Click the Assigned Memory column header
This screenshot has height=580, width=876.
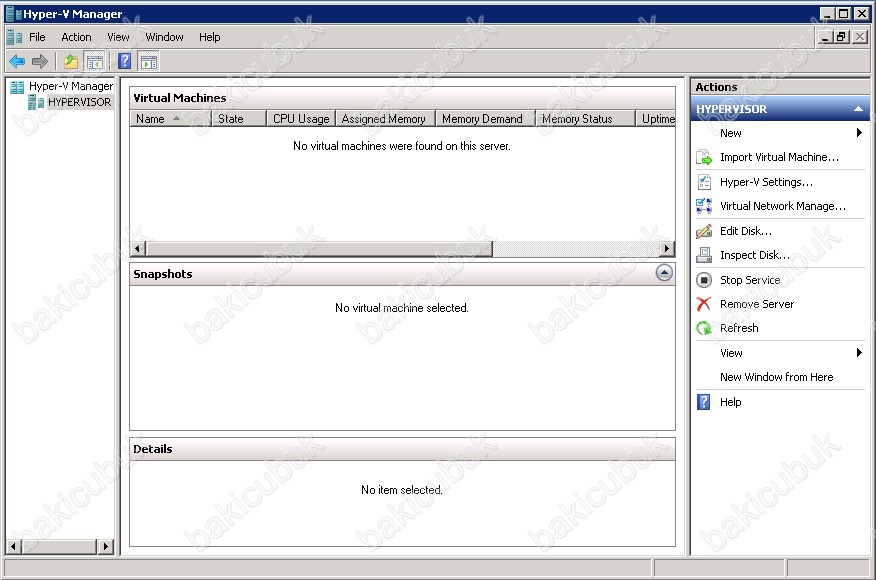pyautogui.click(x=385, y=119)
